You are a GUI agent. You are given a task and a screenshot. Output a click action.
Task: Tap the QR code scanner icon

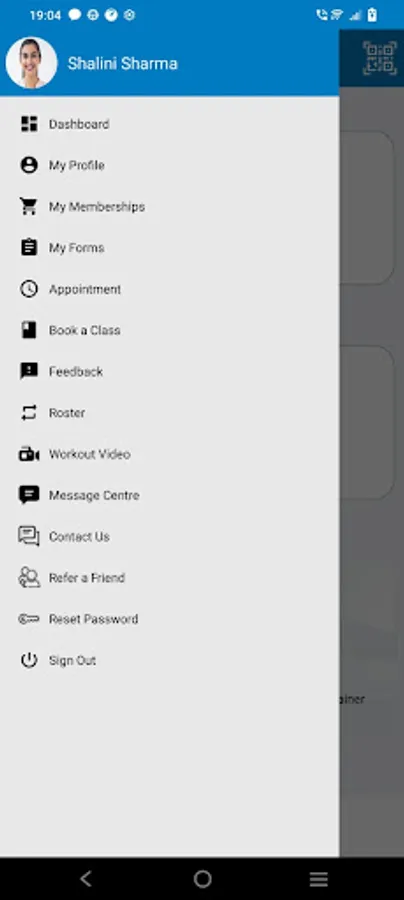click(379, 58)
